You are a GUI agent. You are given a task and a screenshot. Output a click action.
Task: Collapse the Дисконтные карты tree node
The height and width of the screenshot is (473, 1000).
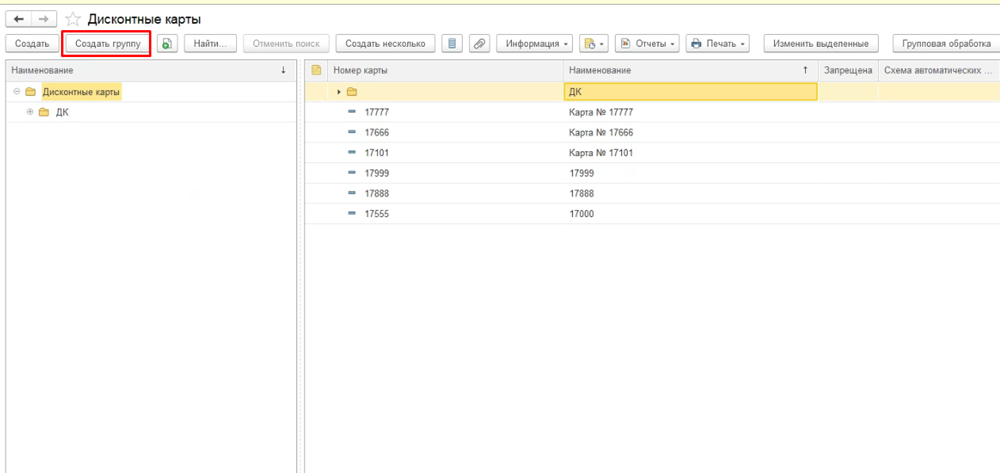[17, 92]
